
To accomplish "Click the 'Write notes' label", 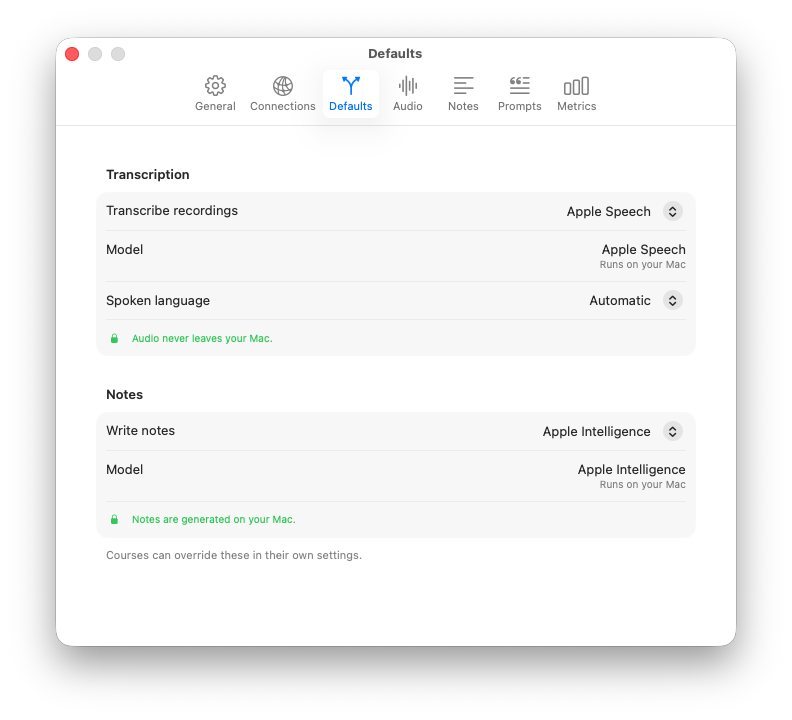I will point(140,430).
